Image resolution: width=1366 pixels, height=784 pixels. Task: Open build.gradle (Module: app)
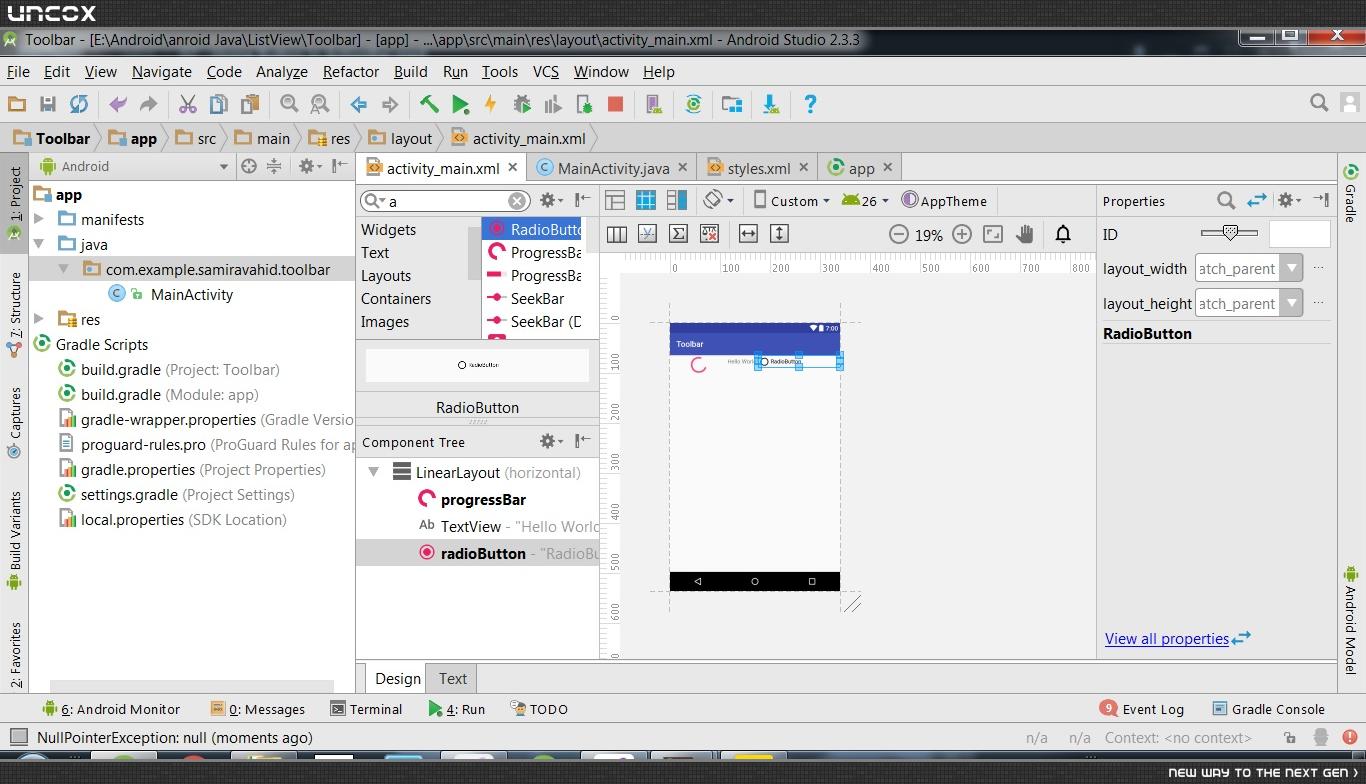click(169, 394)
